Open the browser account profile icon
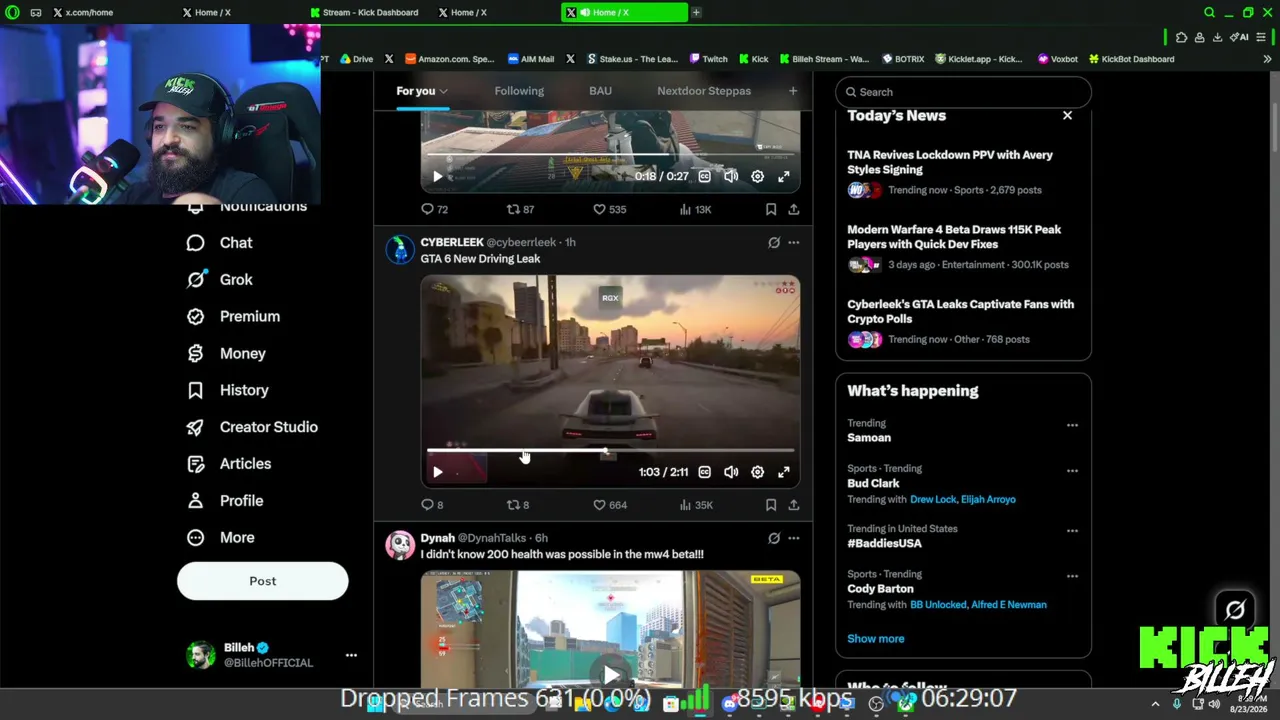The width and height of the screenshot is (1280, 720). (1199, 38)
